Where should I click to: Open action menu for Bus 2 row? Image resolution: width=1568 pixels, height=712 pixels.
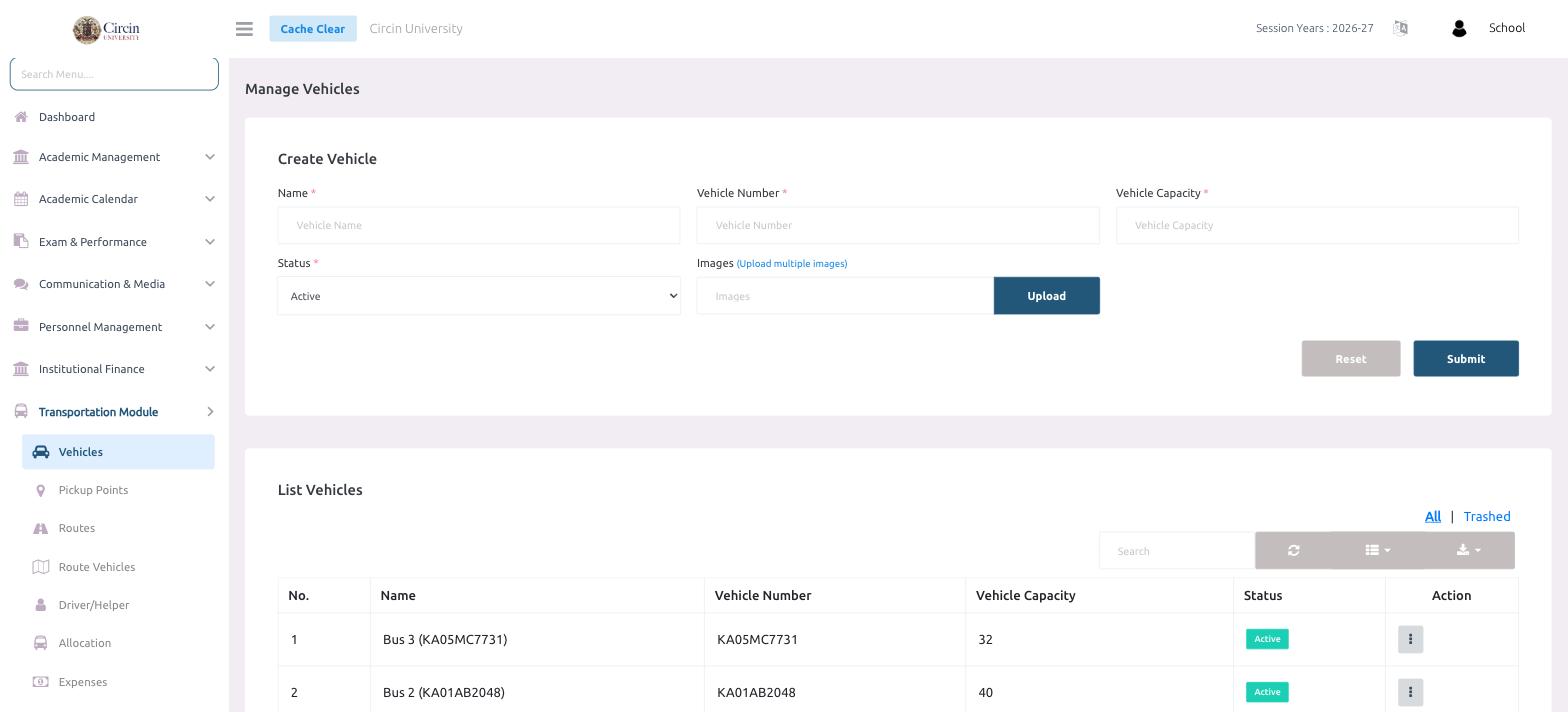click(1410, 692)
